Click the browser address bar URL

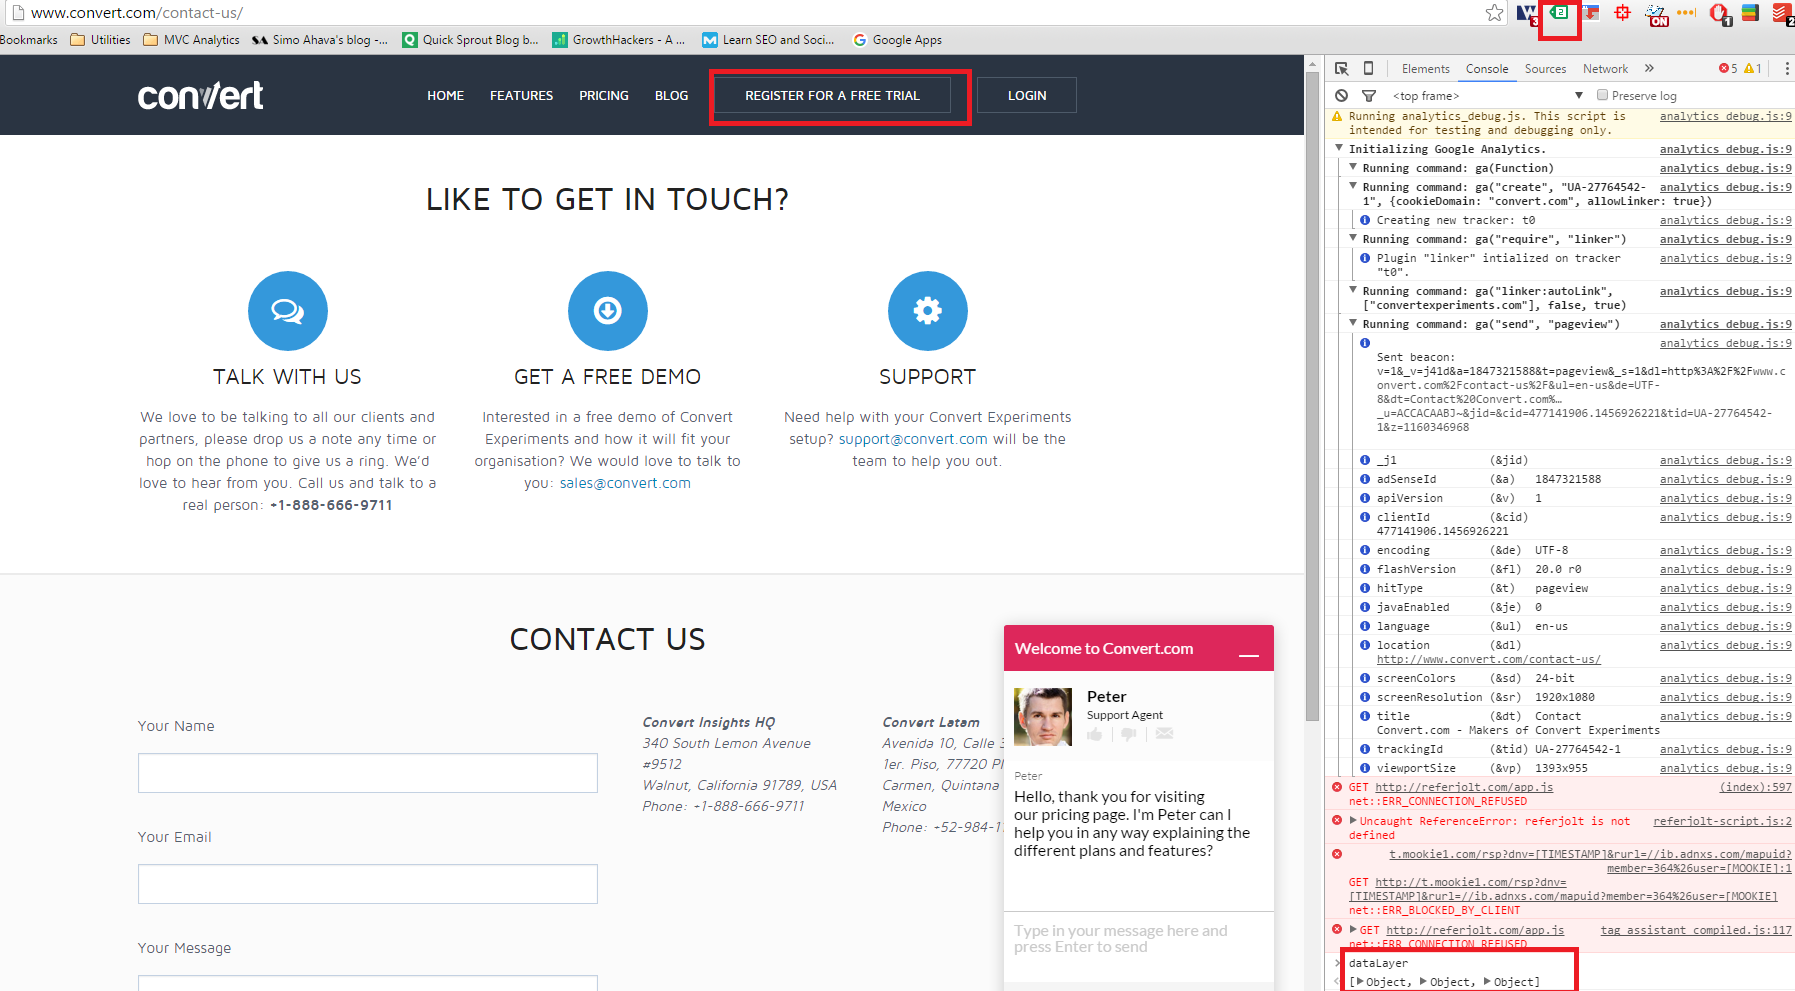coord(137,13)
